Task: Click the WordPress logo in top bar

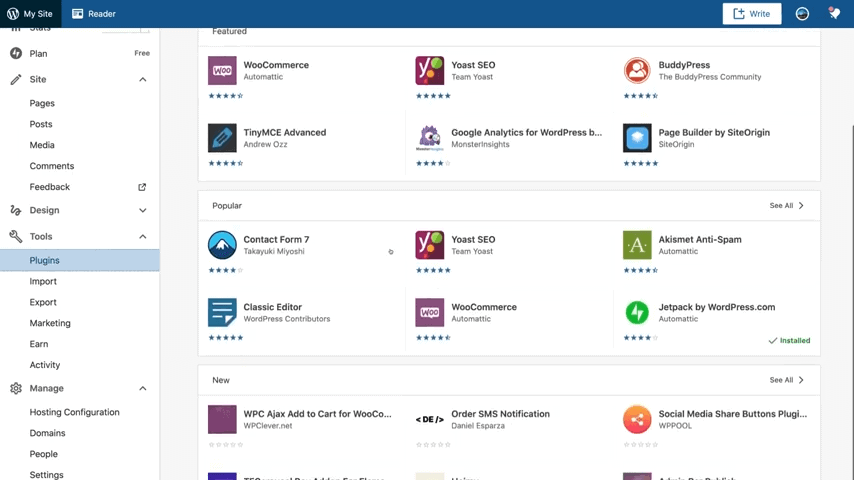Action: coord(13,14)
